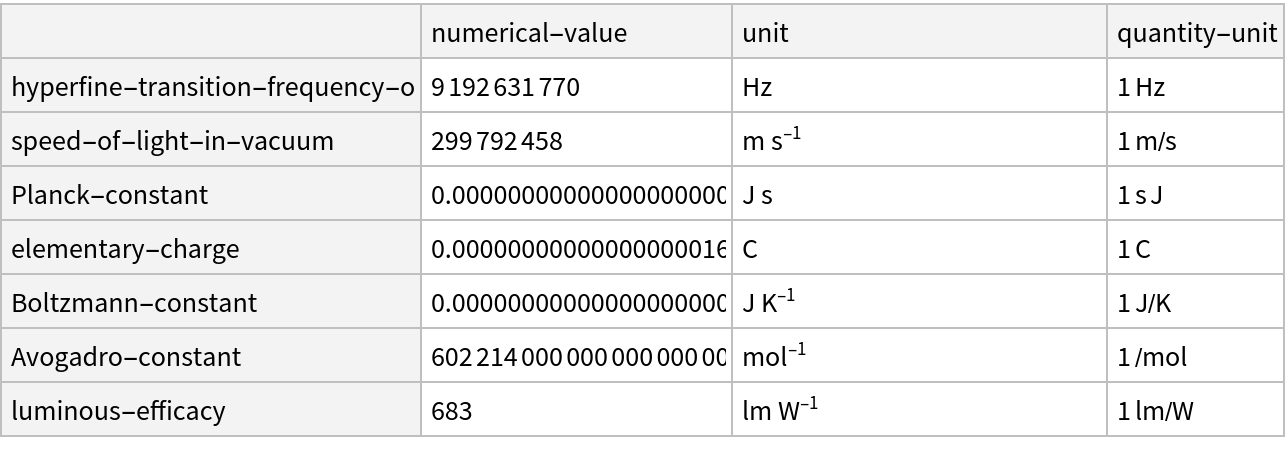Select the speed-of-light-in-vacuum row header
This screenshot has height=470, width=1286.
click(x=211, y=140)
